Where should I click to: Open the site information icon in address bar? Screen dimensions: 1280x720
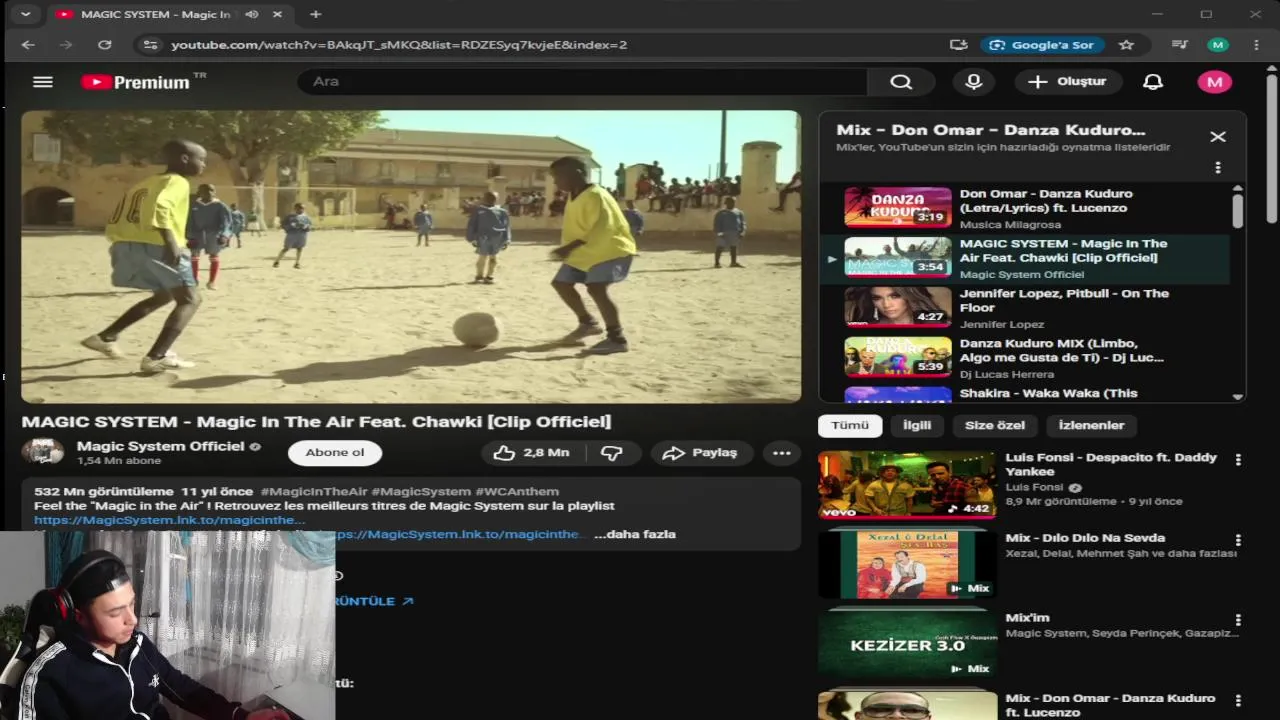click(x=150, y=45)
